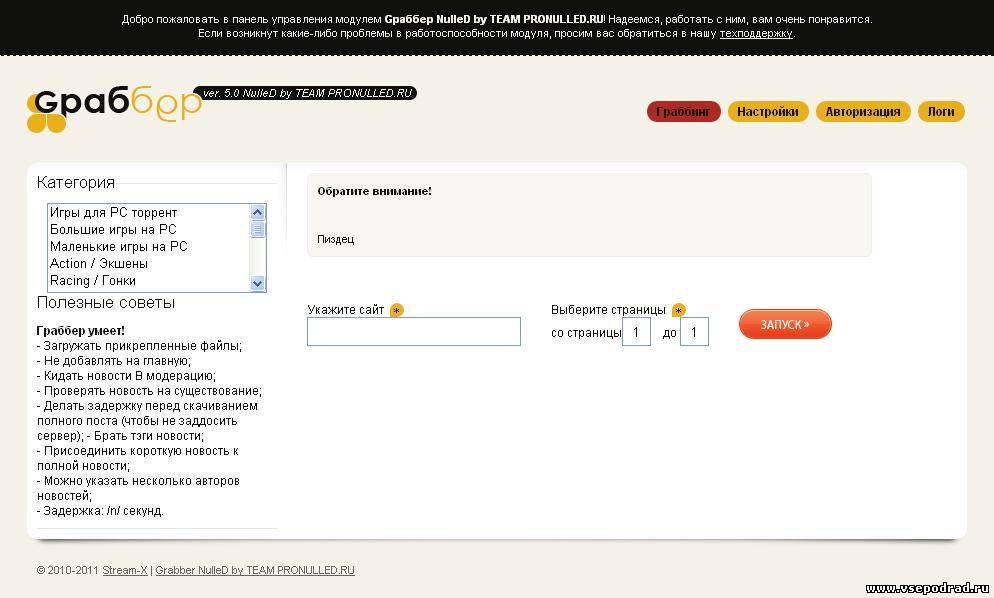Click the category list scroll up arrow

(x=257, y=212)
